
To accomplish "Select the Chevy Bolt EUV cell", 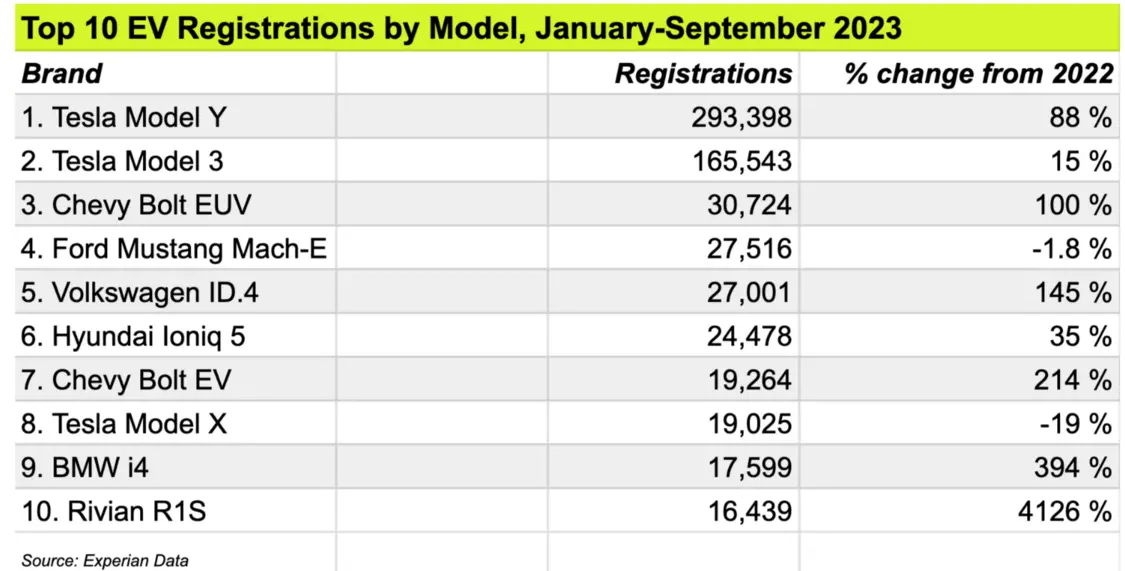I will [136, 205].
